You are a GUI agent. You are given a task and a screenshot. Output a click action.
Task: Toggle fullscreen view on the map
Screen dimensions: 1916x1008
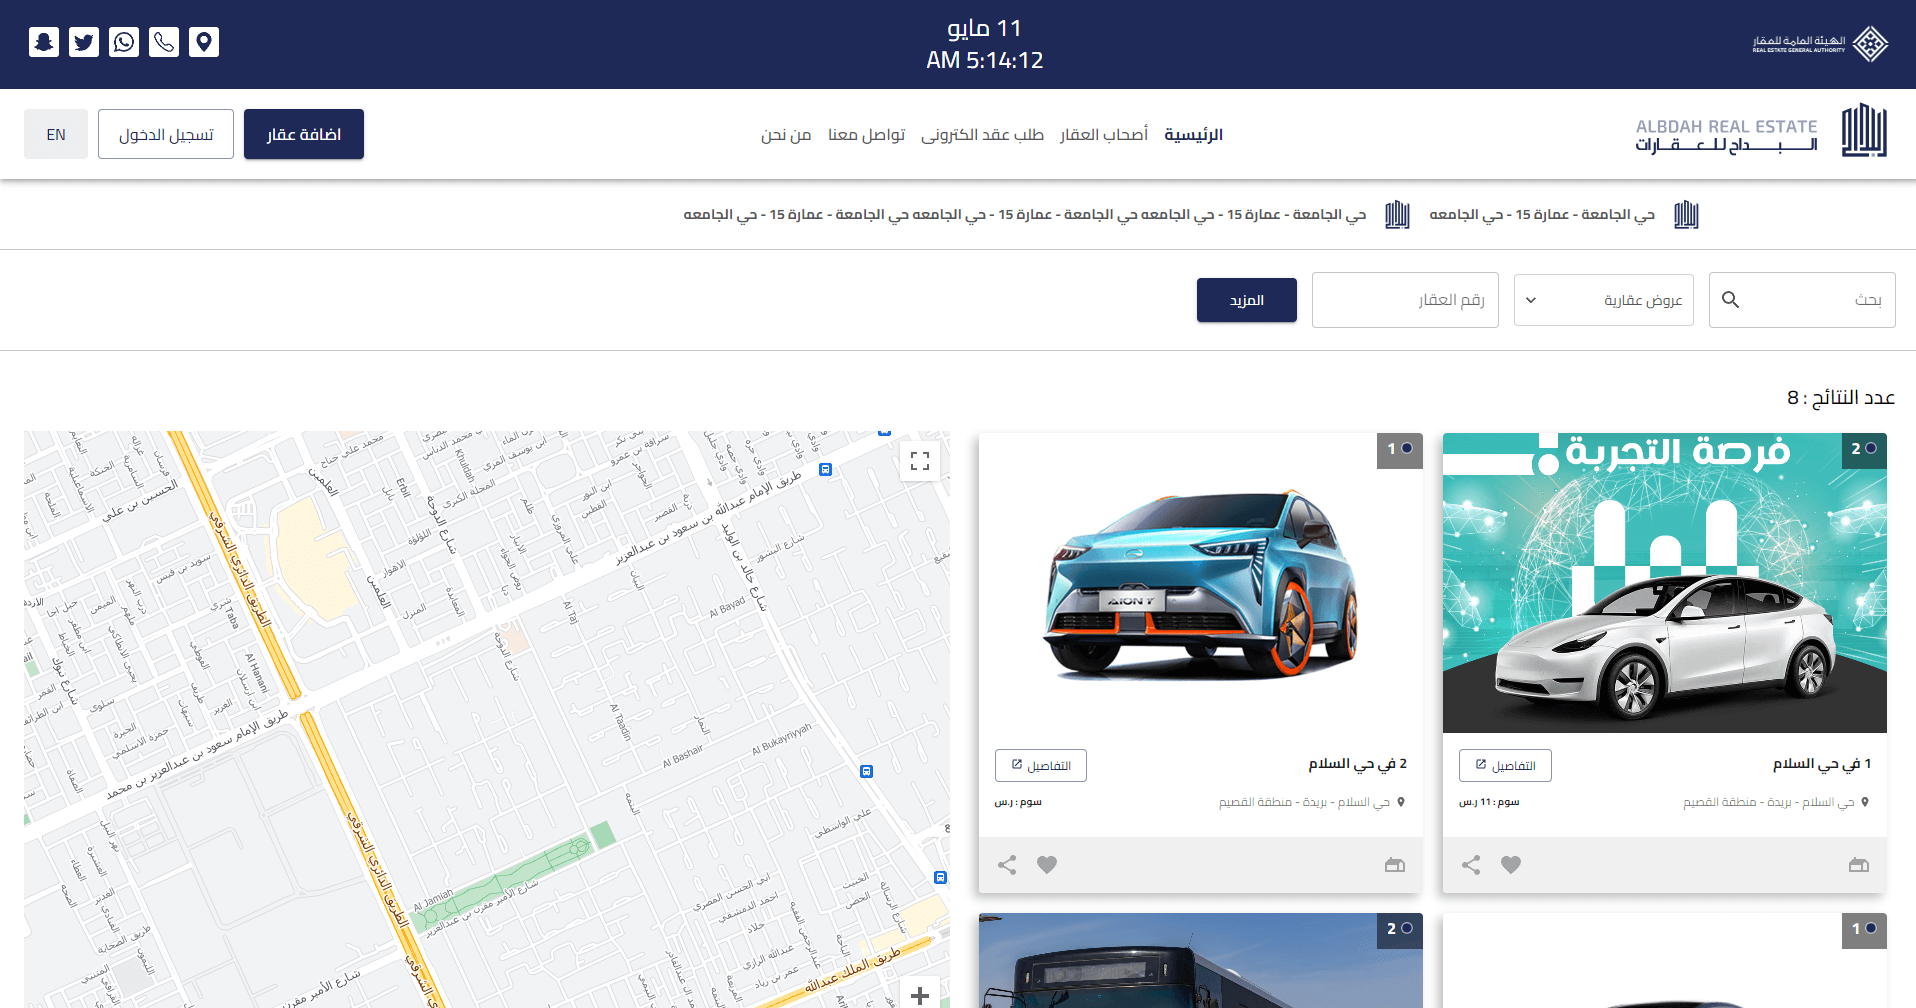pyautogui.click(x=920, y=461)
